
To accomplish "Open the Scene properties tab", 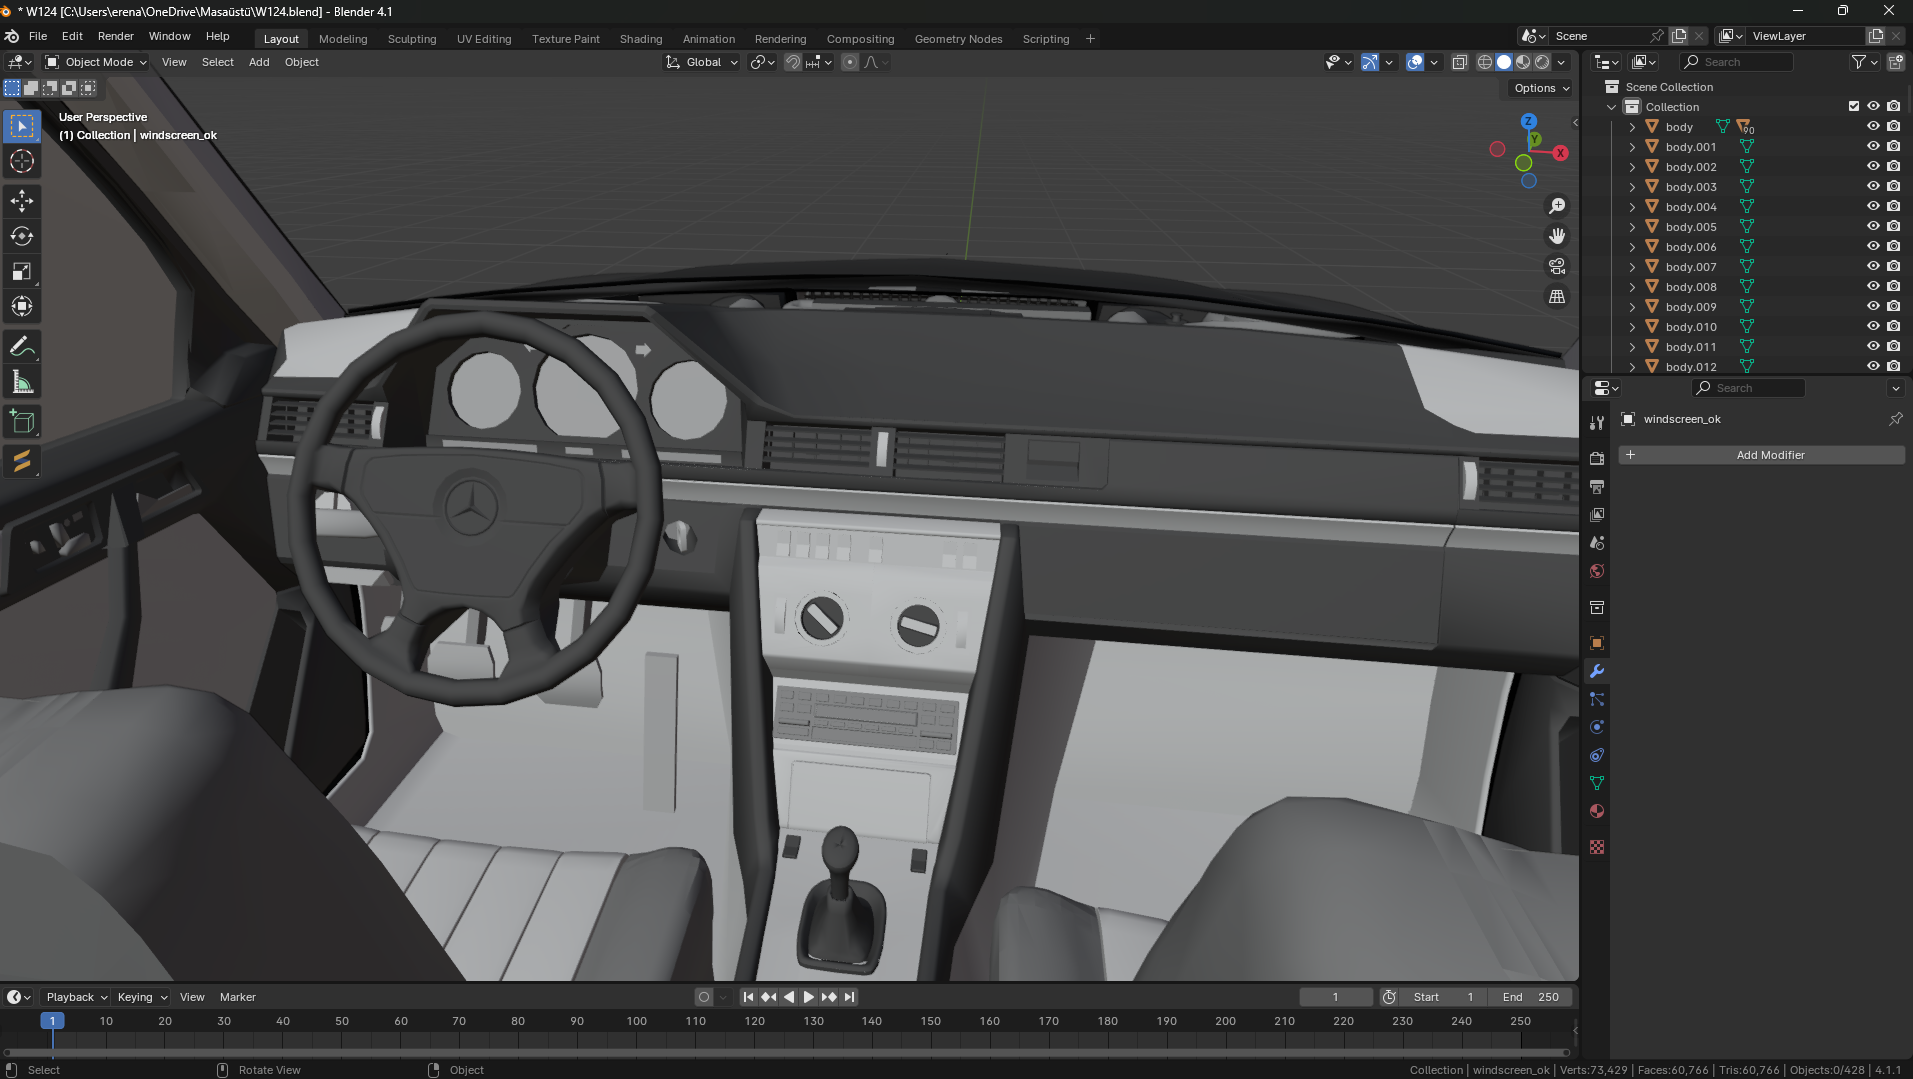I will pyautogui.click(x=1597, y=543).
